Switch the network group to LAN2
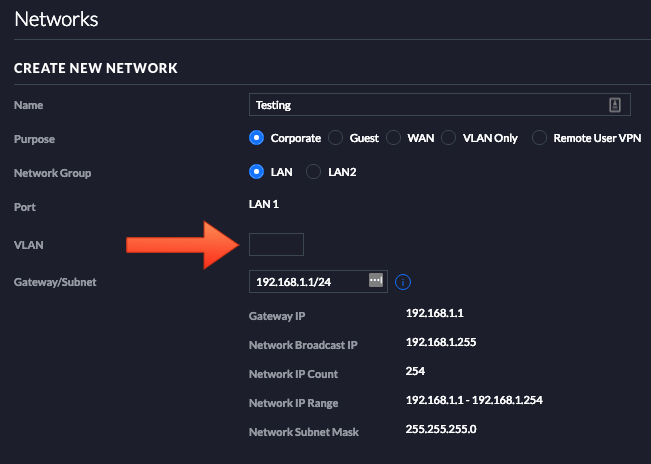 pyautogui.click(x=313, y=172)
